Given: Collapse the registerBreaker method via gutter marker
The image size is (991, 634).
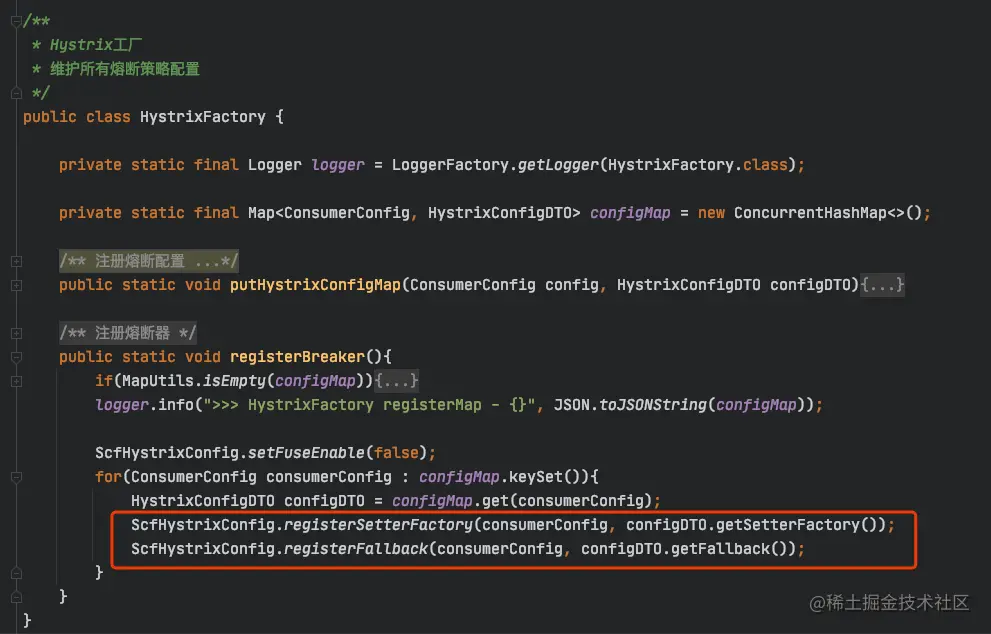Looking at the screenshot, I should click(16, 357).
